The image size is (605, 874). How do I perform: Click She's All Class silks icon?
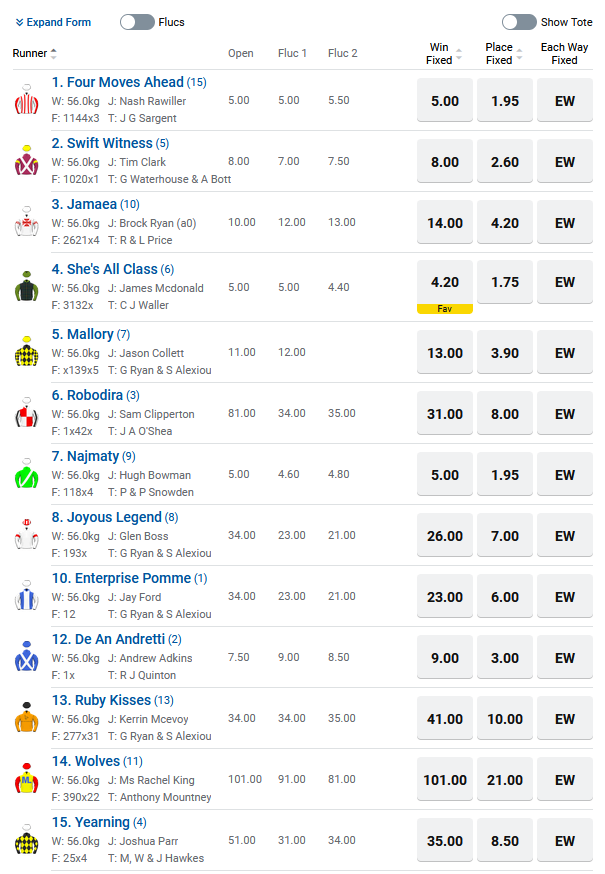26,287
